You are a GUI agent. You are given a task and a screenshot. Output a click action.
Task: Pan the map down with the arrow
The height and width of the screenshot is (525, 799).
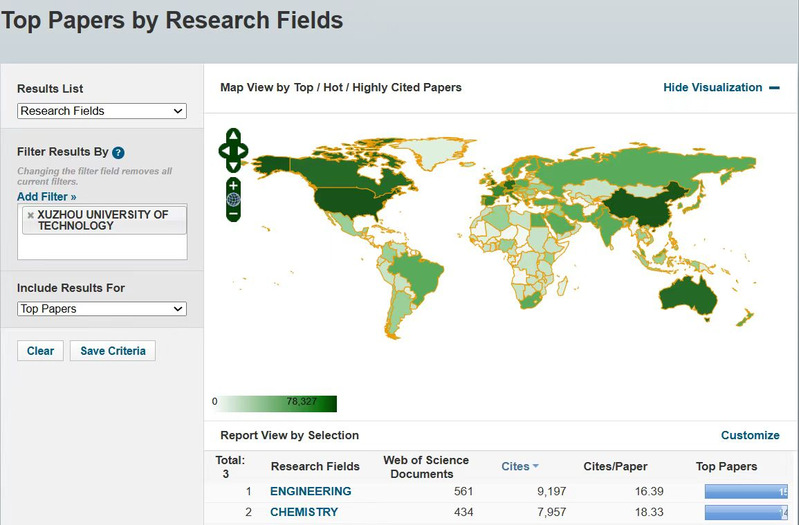coord(233,166)
